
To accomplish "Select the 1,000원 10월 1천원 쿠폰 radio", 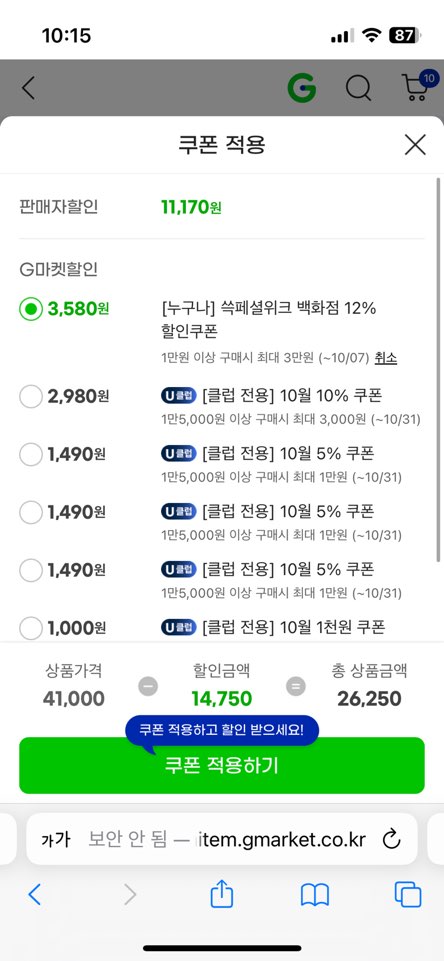I will (31, 628).
